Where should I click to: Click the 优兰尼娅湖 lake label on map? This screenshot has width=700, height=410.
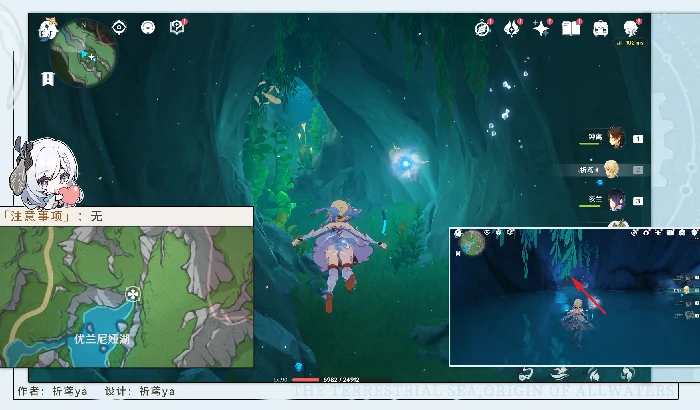(x=102, y=339)
